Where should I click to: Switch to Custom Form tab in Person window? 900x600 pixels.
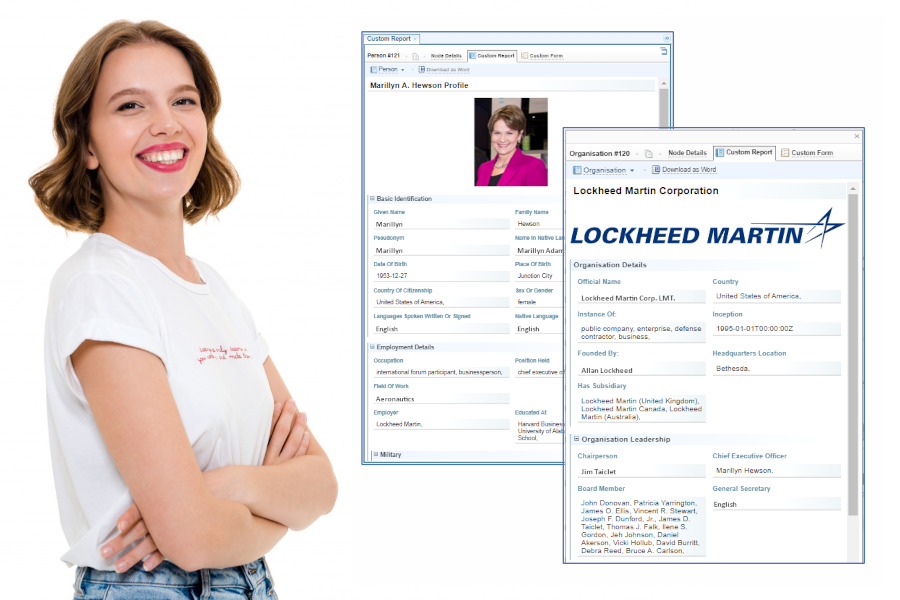tap(542, 56)
